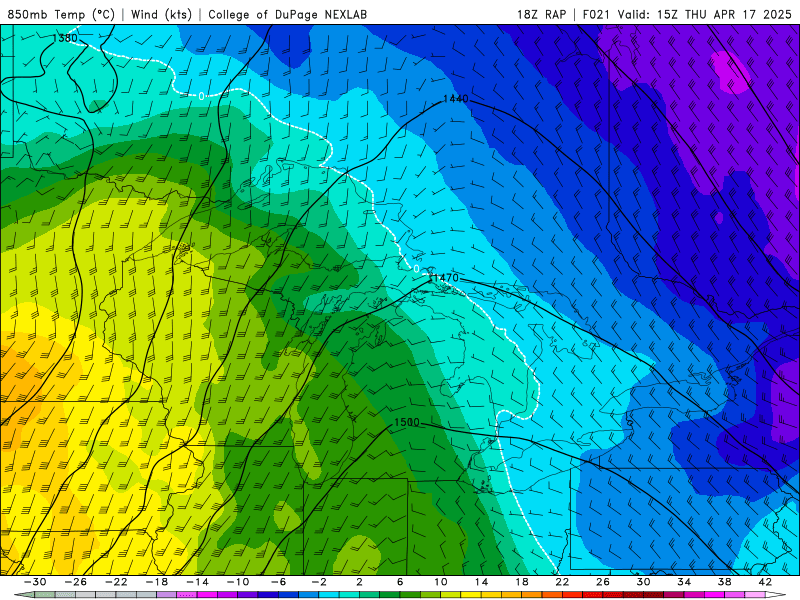Click the "850mb Temp (°C)" title text
This screenshot has width=800, height=600.
pos(61,14)
